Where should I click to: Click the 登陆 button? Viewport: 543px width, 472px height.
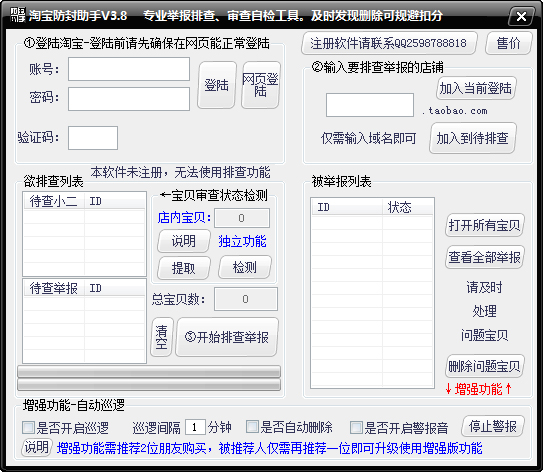point(217,85)
